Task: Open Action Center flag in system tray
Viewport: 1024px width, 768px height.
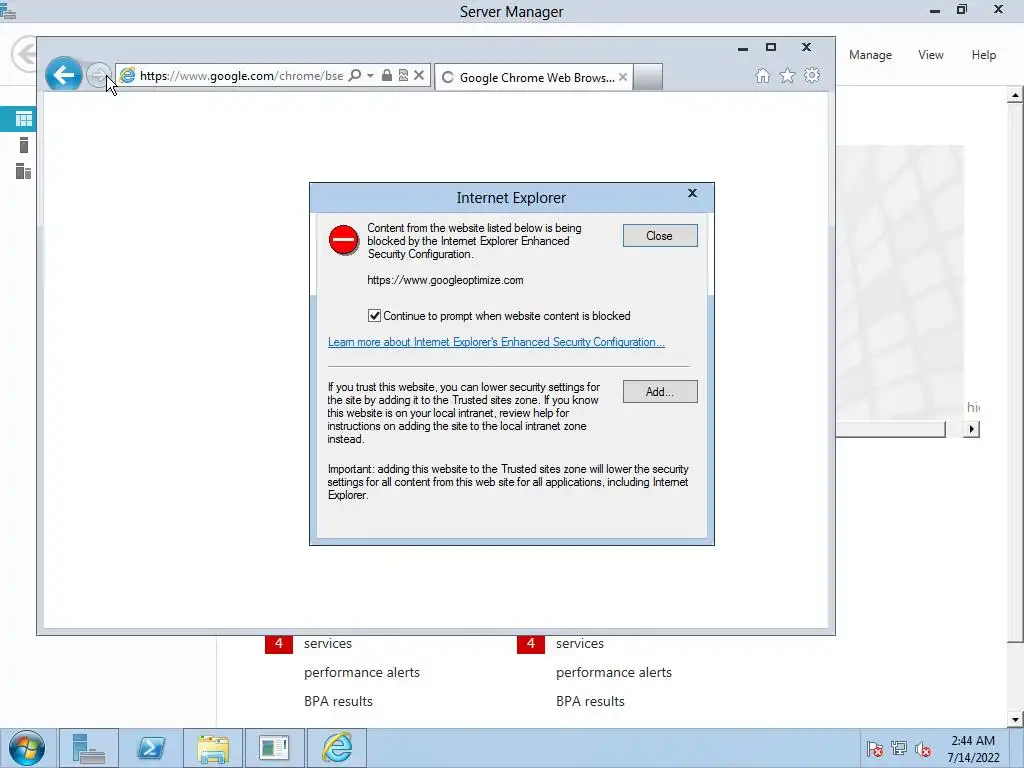Action: pyautogui.click(x=875, y=749)
